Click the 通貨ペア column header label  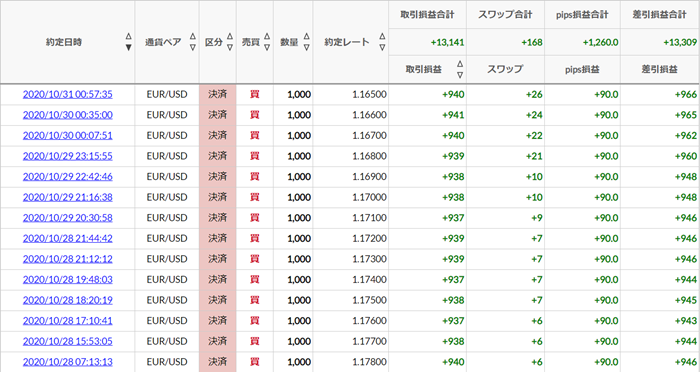[x=163, y=42]
